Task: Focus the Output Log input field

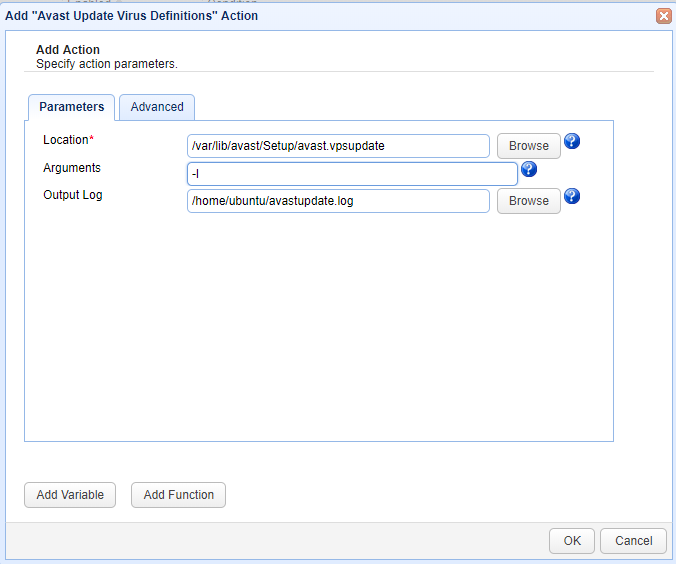Action: tap(338, 201)
